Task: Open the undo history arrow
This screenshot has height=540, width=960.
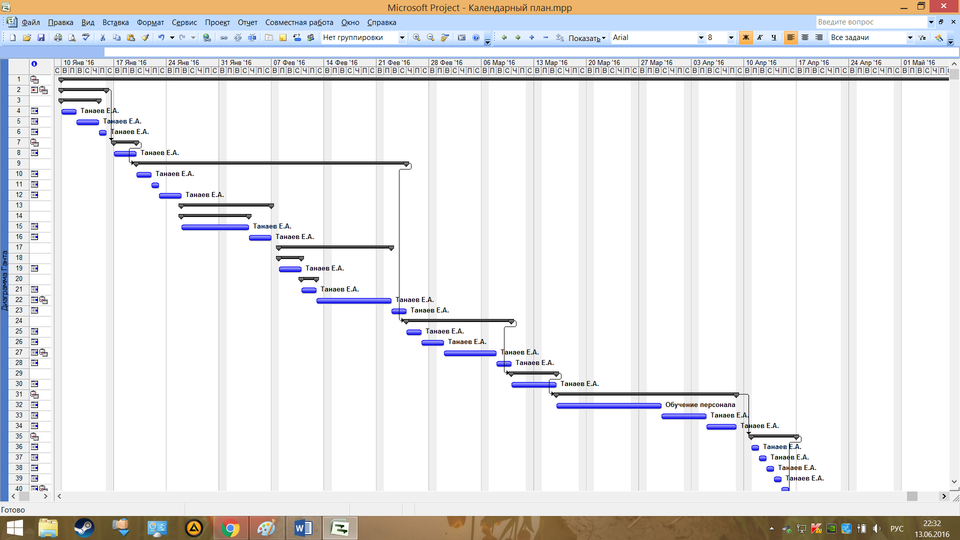Action: point(172,38)
